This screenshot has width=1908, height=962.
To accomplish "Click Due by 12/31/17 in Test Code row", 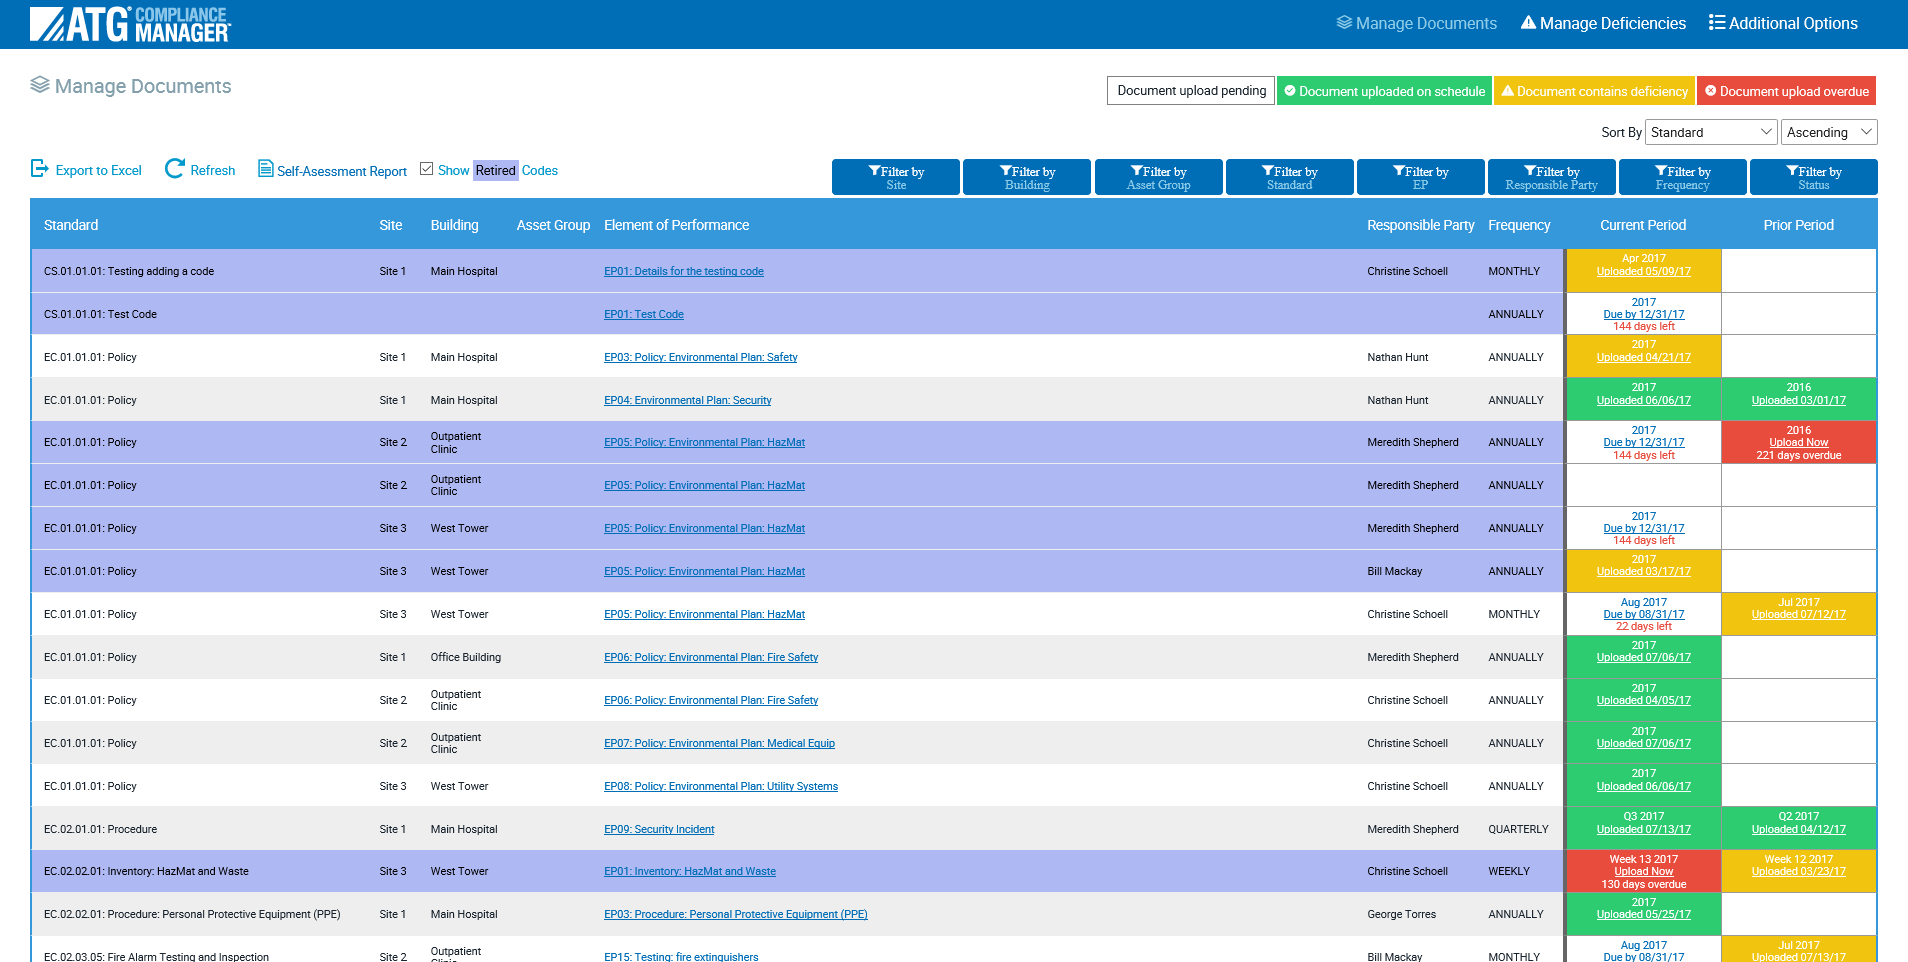I will (1643, 314).
